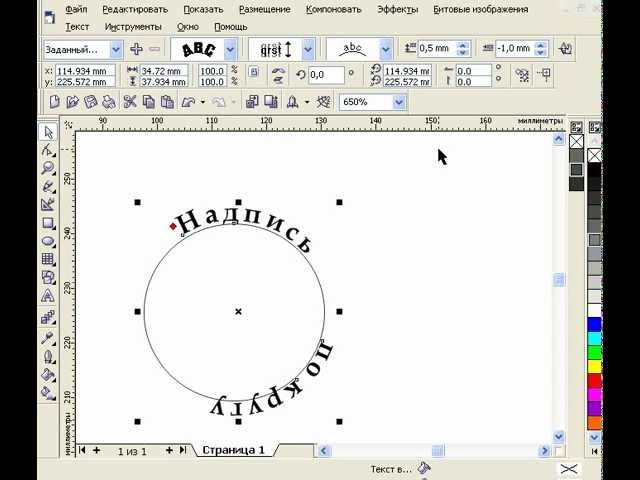Select the Pick arrow tool
Screen dimensions: 640x480
click(x=47, y=132)
